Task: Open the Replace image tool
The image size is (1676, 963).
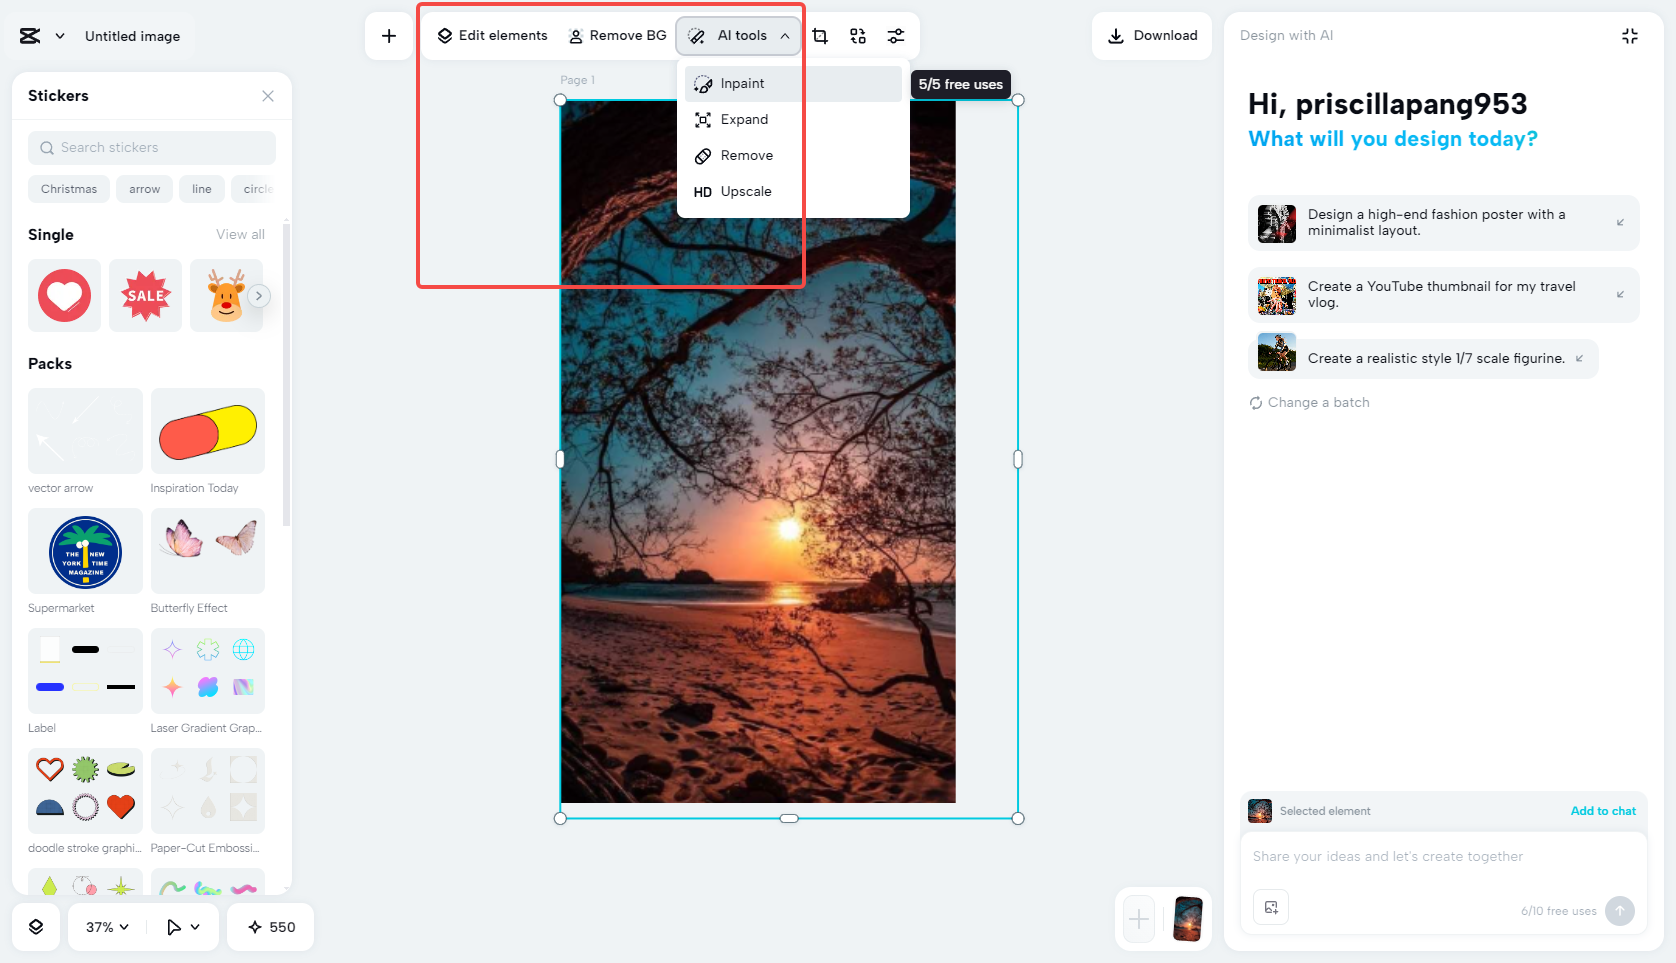Action: click(857, 35)
